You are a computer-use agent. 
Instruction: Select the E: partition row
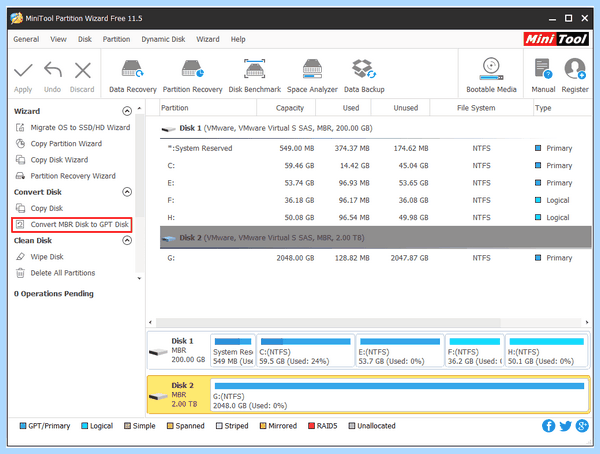click(375, 183)
